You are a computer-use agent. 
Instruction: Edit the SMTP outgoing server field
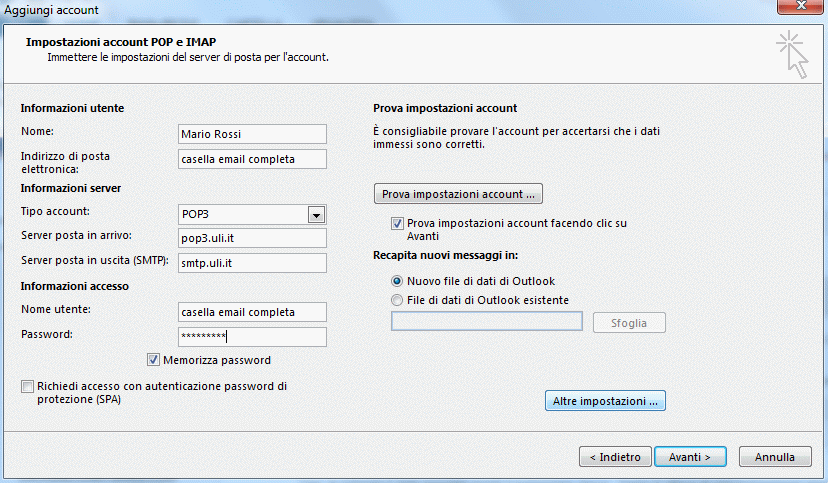[251, 263]
